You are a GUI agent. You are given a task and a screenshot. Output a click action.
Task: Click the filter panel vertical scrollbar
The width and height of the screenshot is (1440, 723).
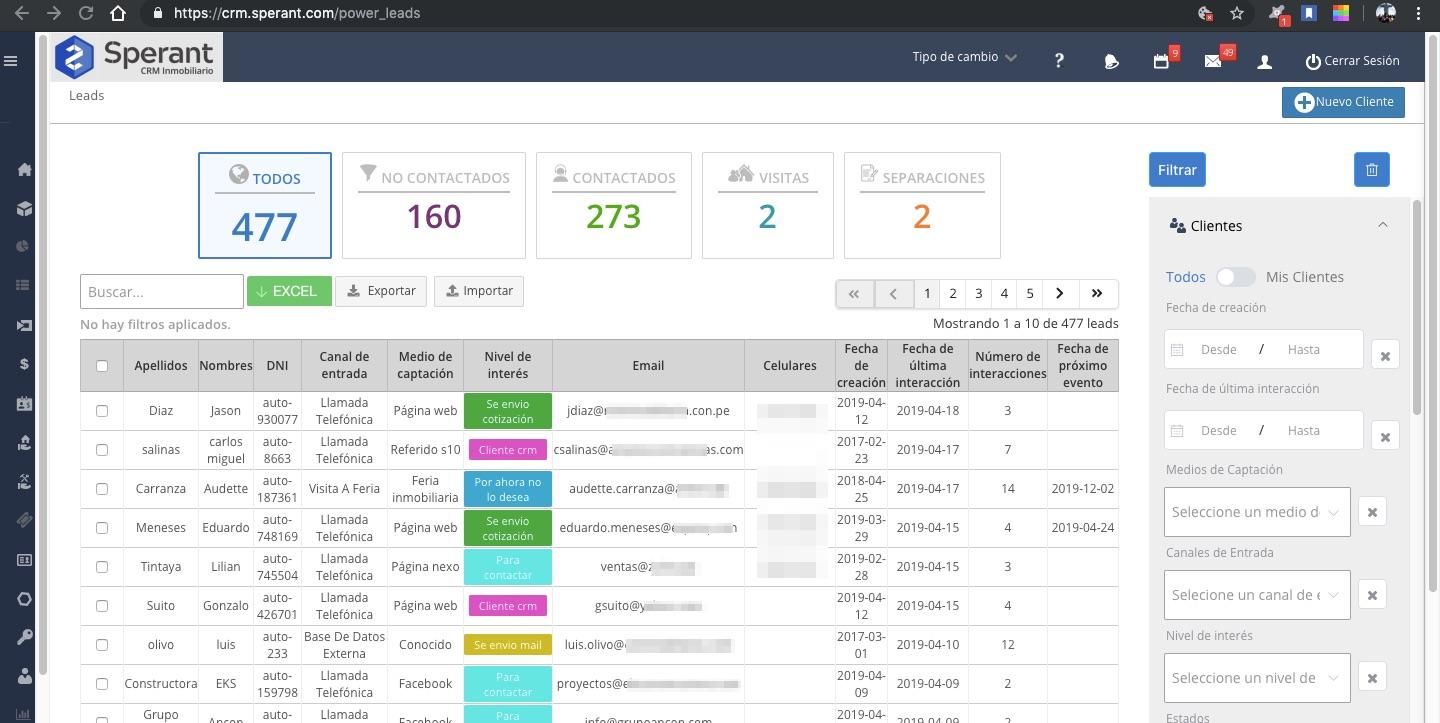pyautogui.click(x=1416, y=307)
